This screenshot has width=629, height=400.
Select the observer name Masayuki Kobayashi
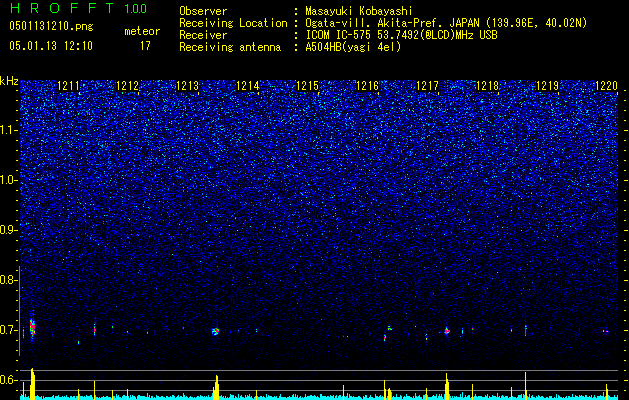coord(359,11)
